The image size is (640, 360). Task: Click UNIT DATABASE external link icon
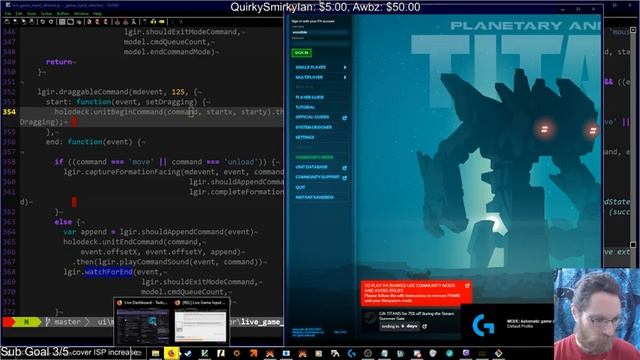click(x=344, y=168)
